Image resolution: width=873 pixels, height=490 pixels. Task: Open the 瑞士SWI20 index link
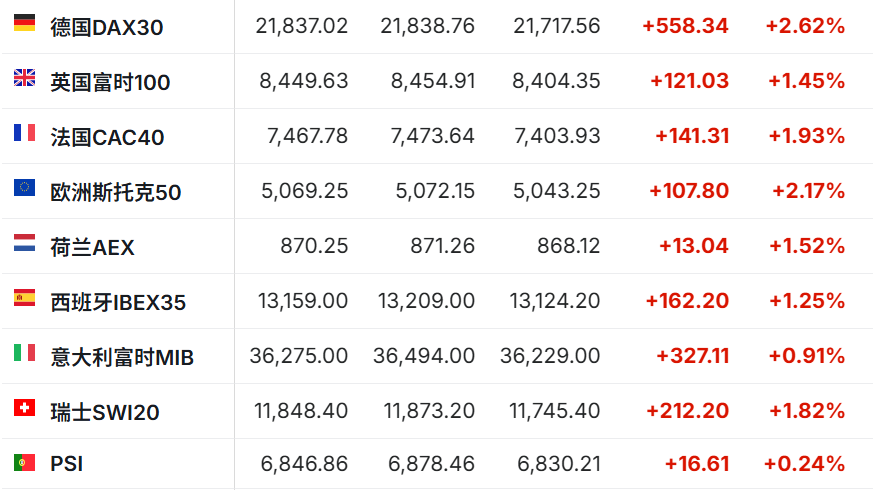[x=105, y=412]
